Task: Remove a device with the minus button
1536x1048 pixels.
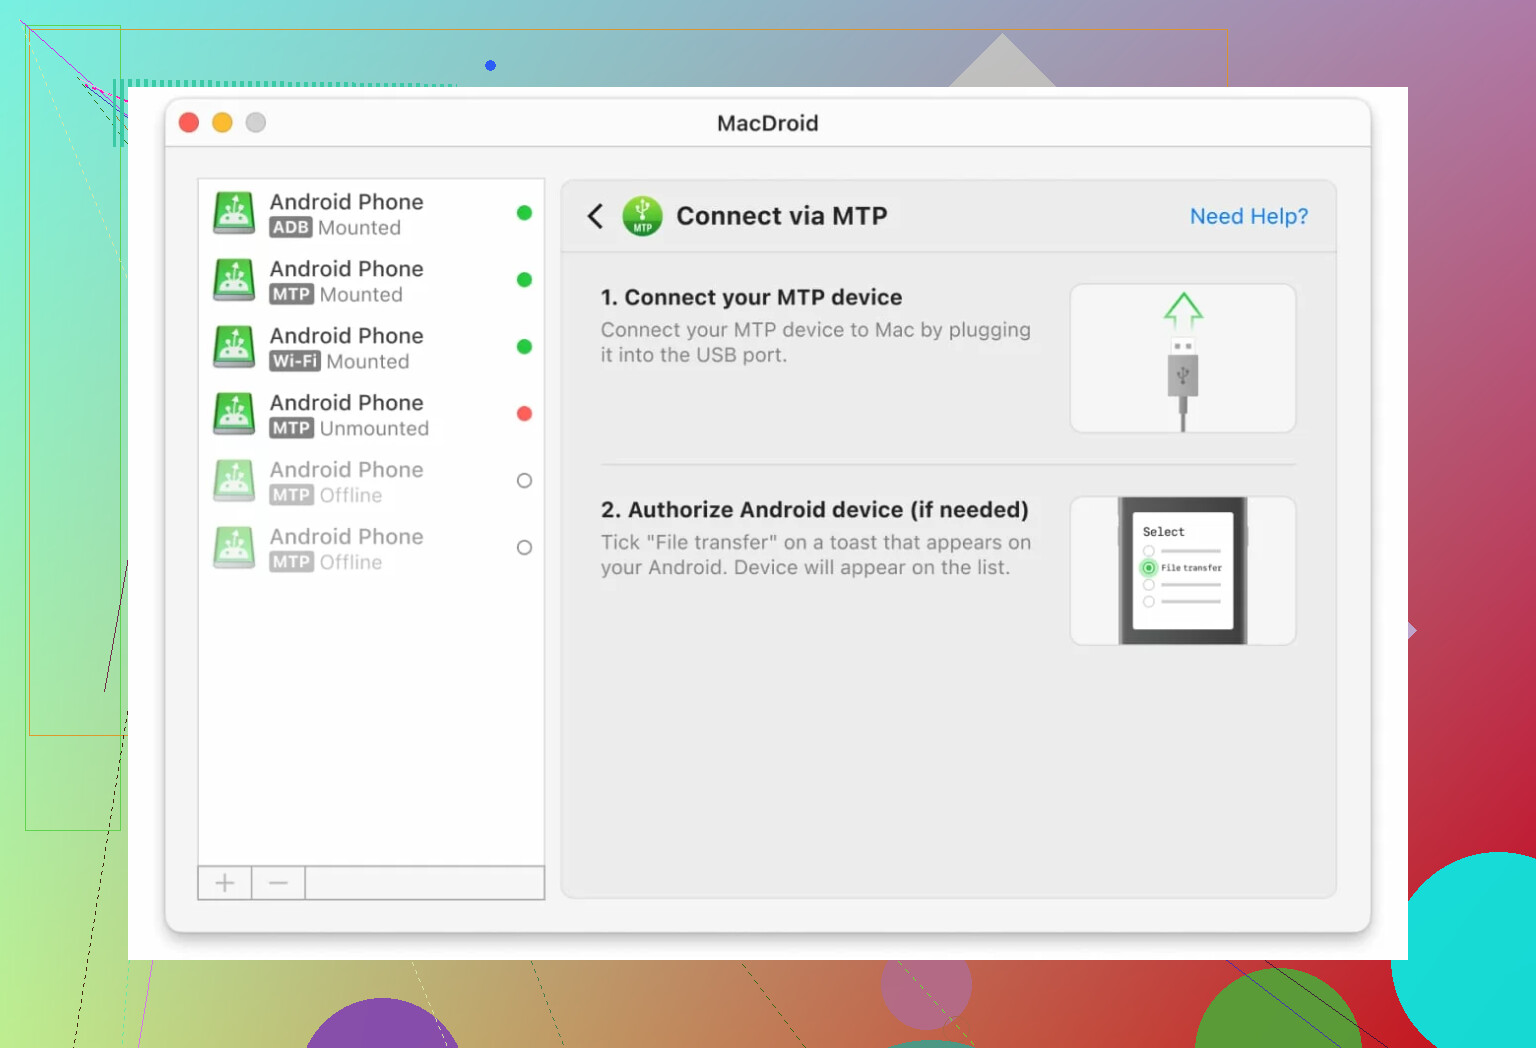Action: (278, 883)
